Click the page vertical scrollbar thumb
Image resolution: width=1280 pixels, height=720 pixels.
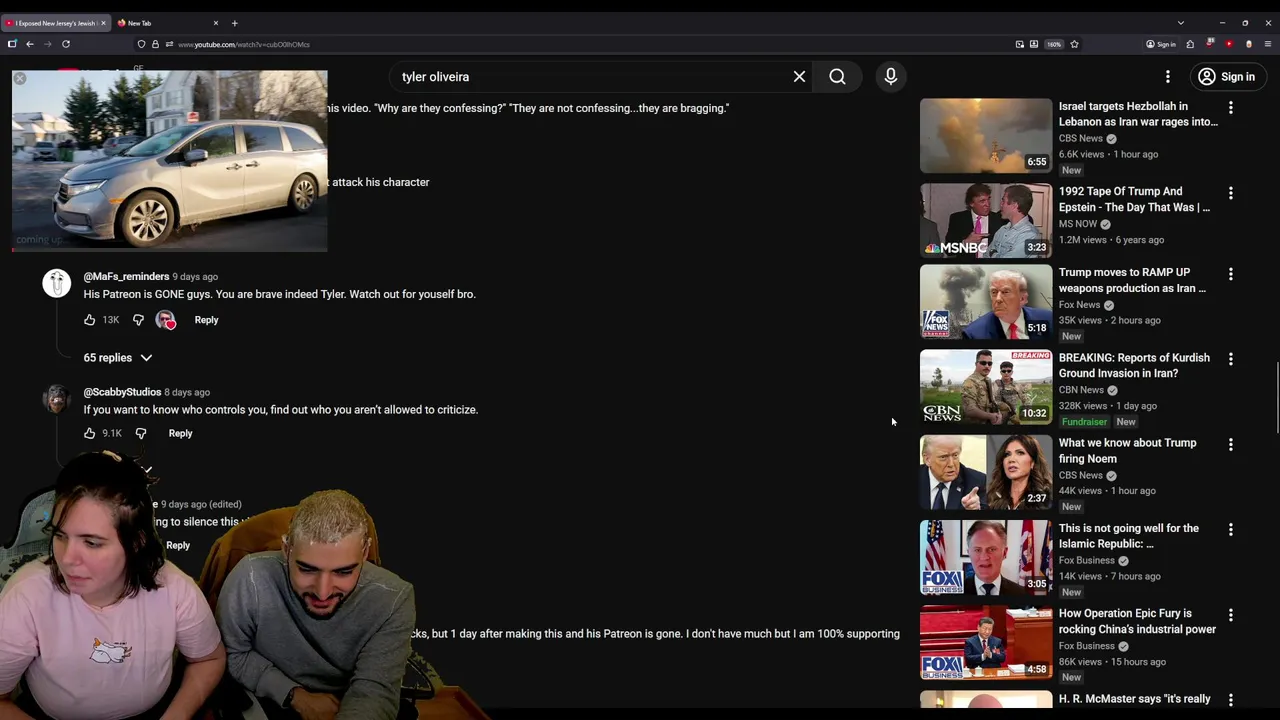coord(1276,398)
